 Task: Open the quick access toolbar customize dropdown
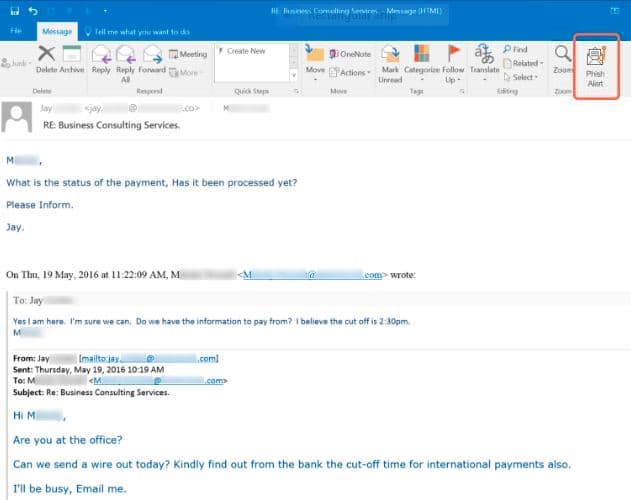tap(105, 11)
